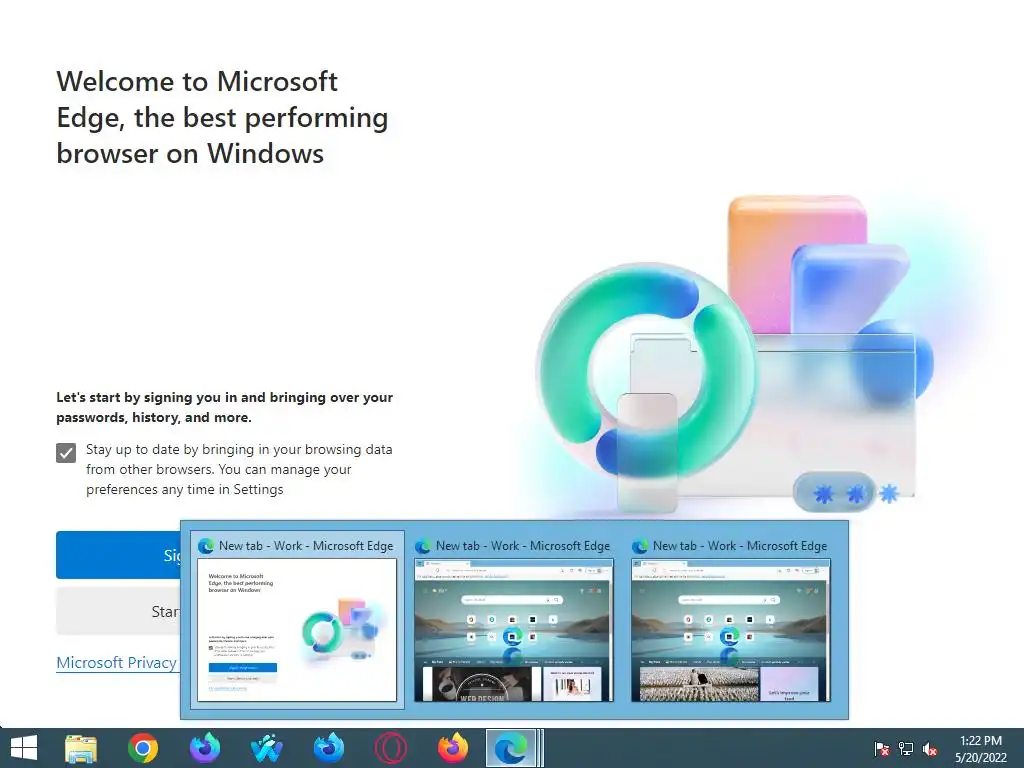Screen dimensions: 1024x768
Task: Open the Windows Start menu
Action: click(24, 748)
